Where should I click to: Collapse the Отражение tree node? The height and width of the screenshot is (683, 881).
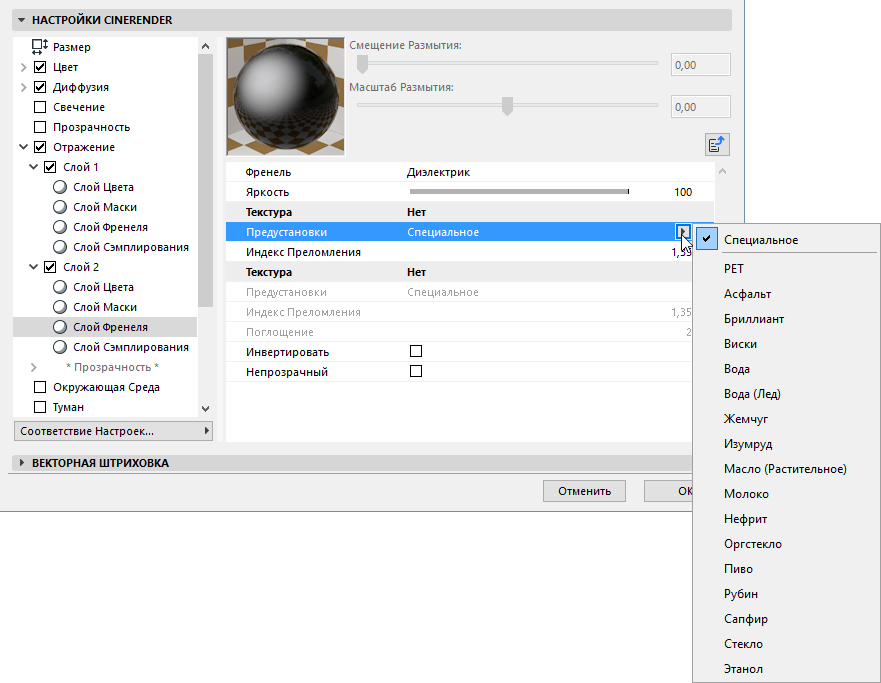coord(23,147)
